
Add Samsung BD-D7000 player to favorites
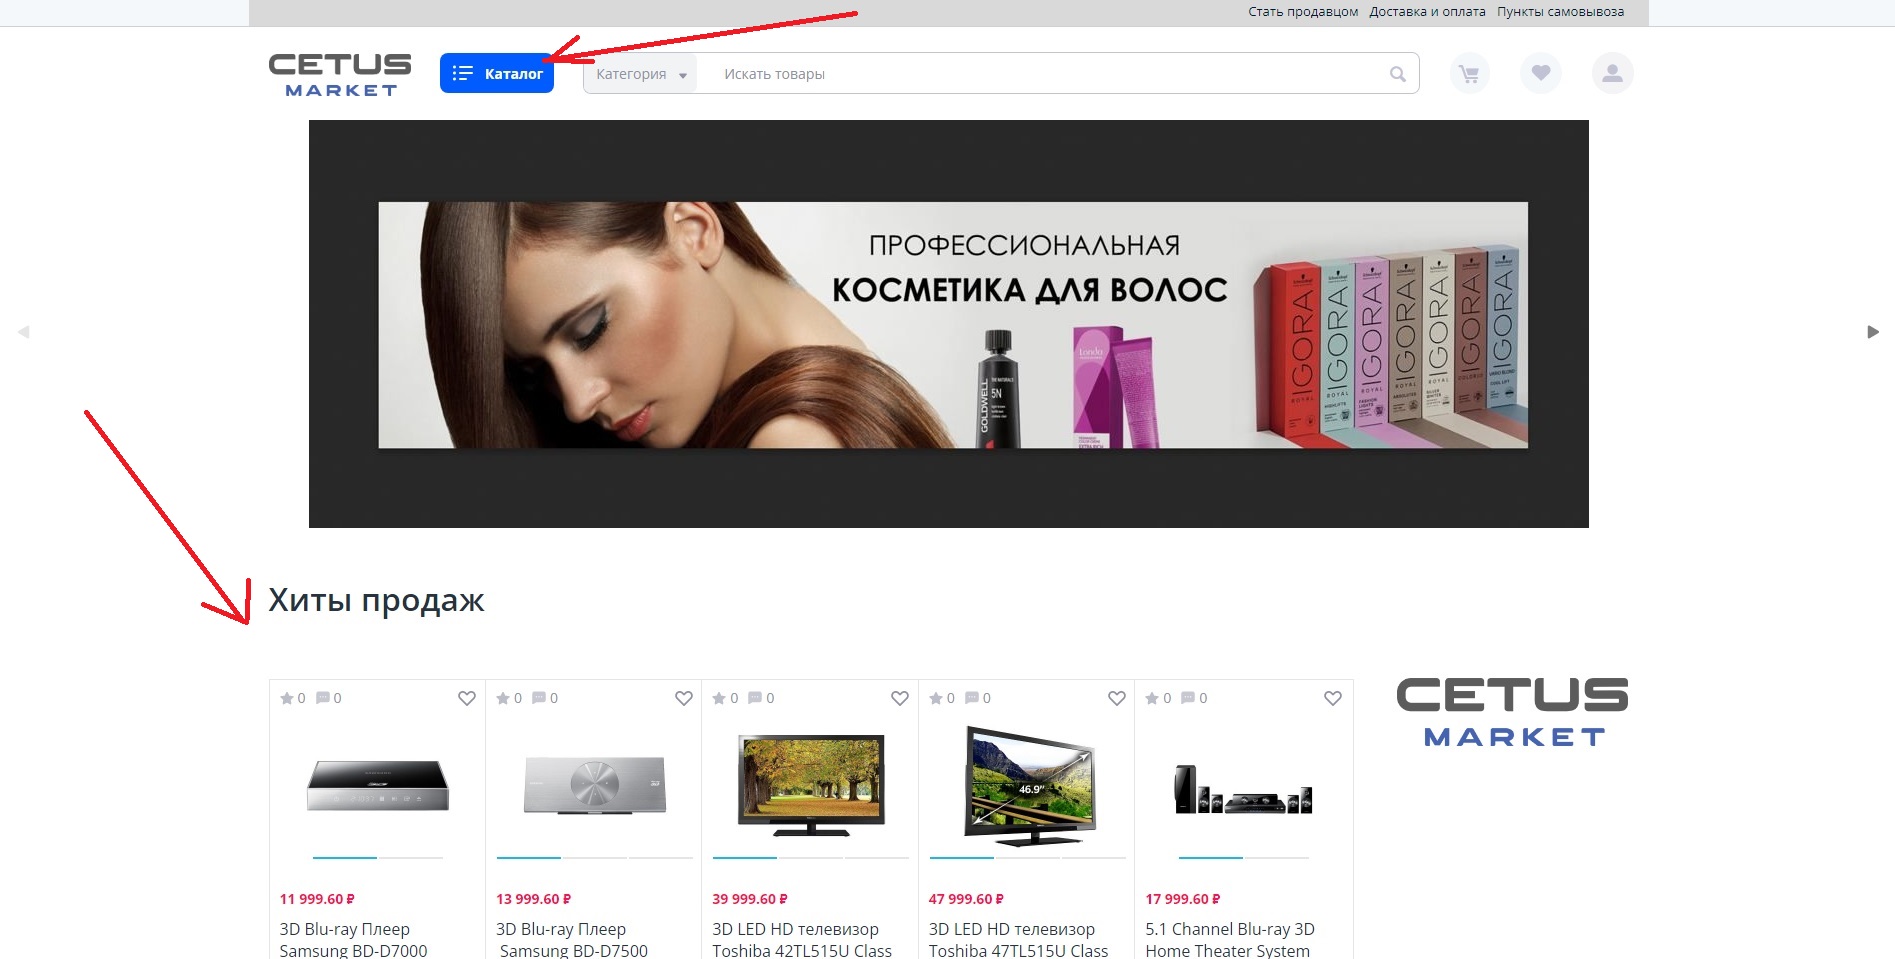467,698
